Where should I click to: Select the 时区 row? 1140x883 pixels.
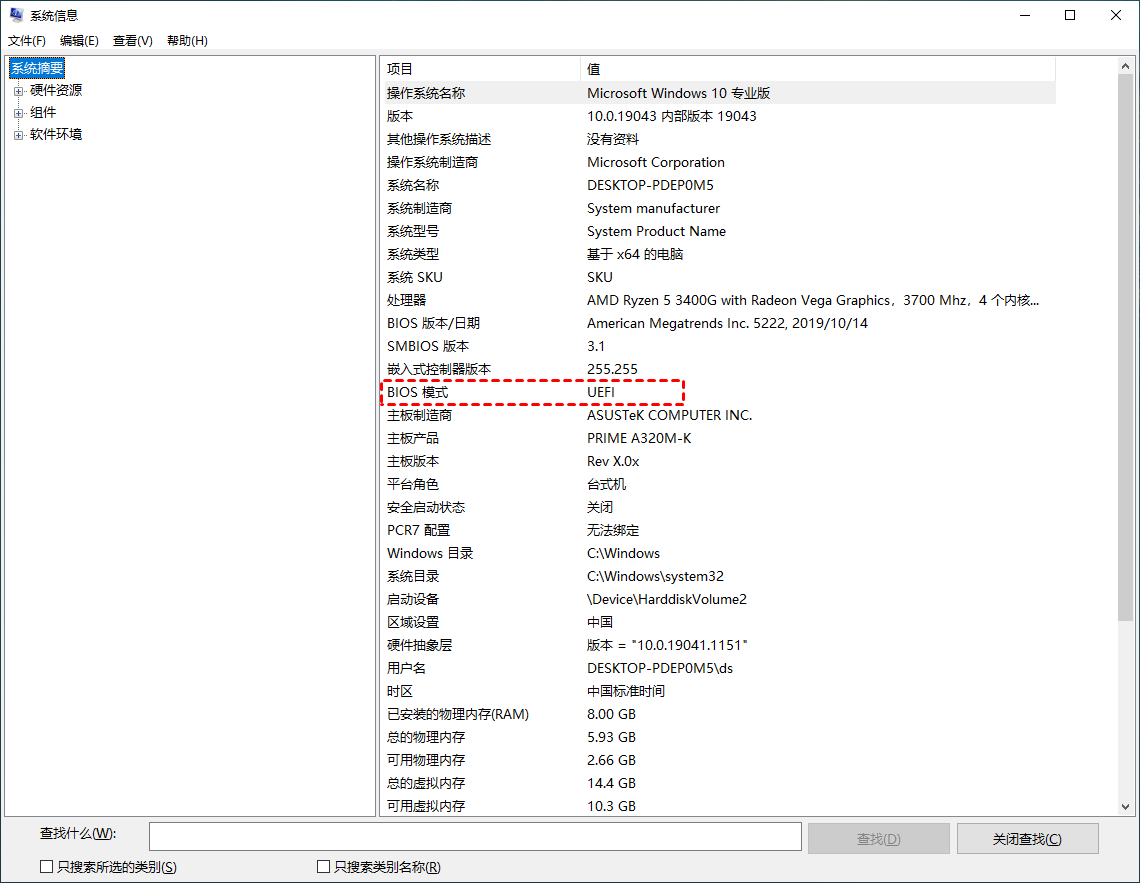point(718,691)
